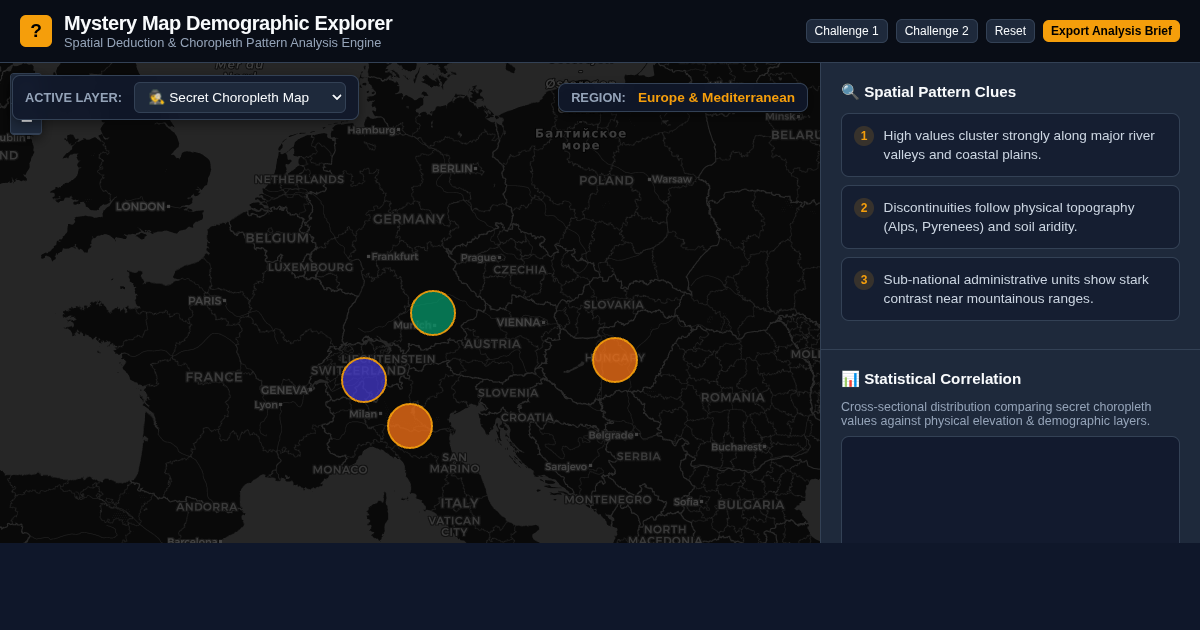The height and width of the screenshot is (630, 1200).
Task: Export the Analysis Brief
Action: (1111, 31)
